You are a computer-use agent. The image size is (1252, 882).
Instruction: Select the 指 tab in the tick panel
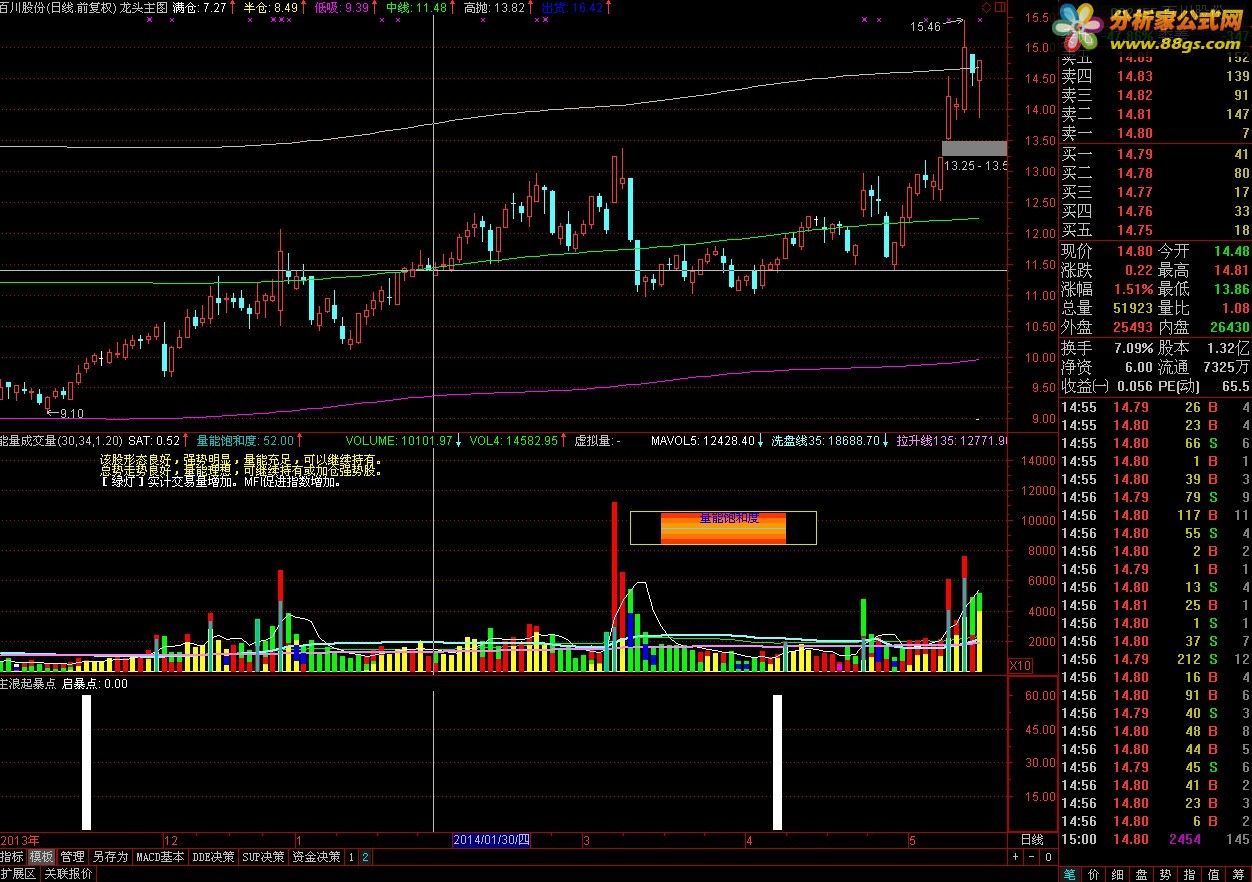(1191, 874)
